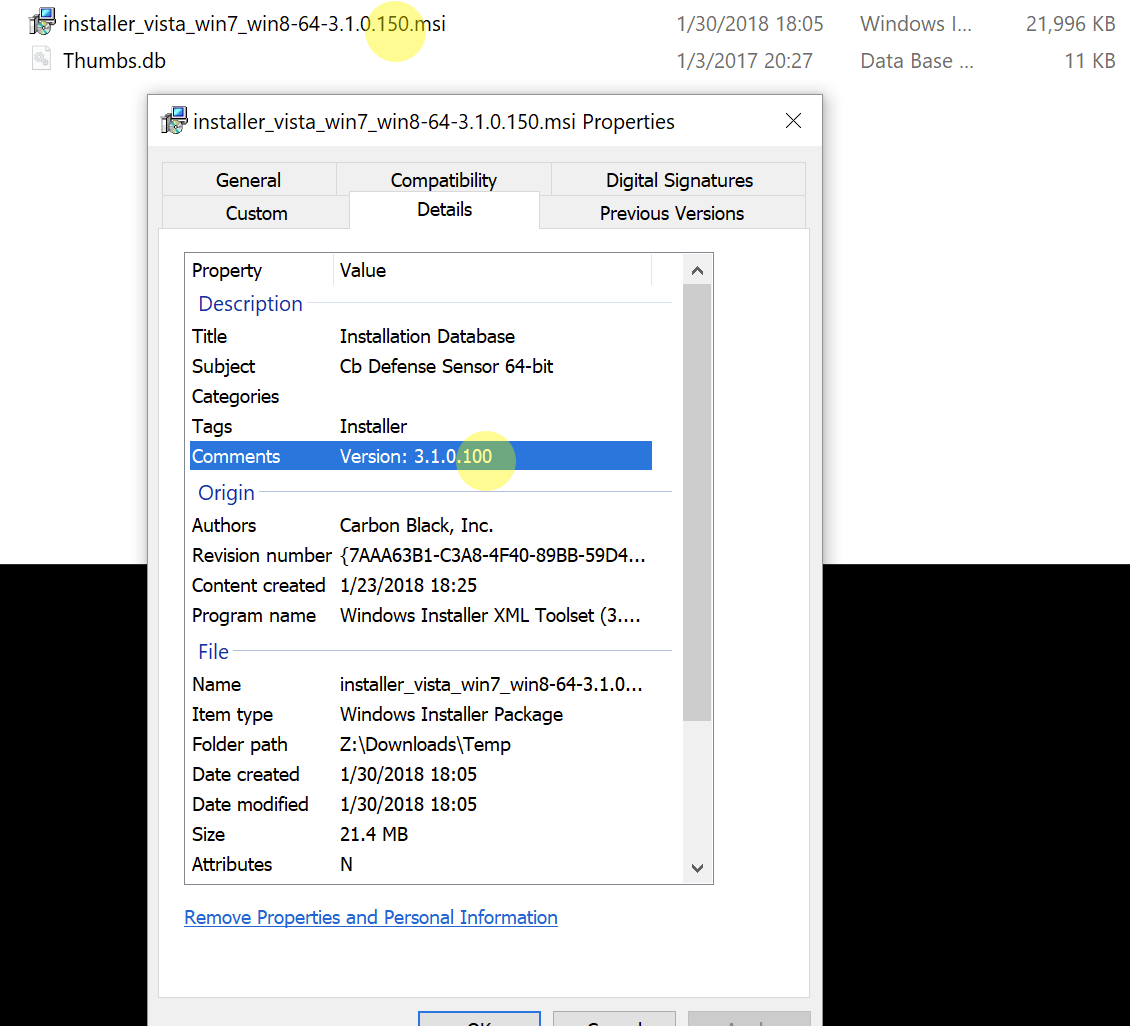Click the Thumbs.db file icon

coord(42,58)
